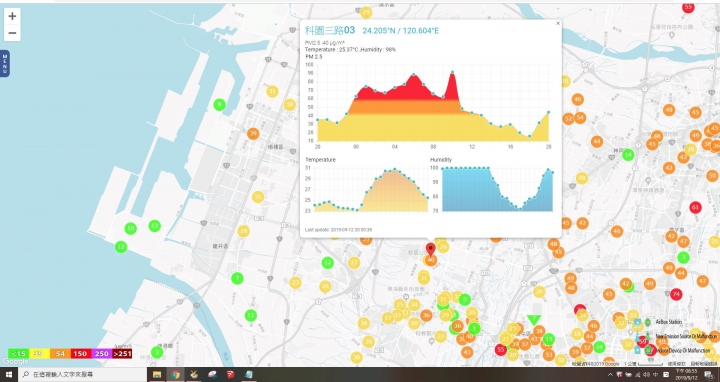Image resolution: width=720 pixels, height=382 pixels.
Task: Switch to Chrome on the taskbar
Action: 175,374
